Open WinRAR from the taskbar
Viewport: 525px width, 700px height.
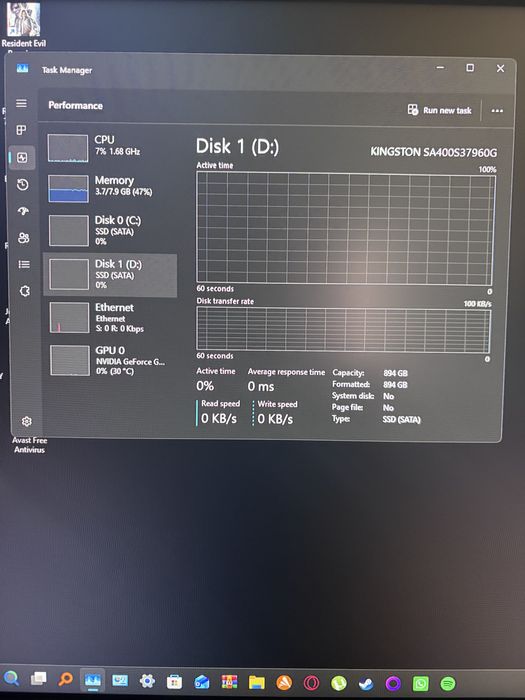[x=229, y=682]
